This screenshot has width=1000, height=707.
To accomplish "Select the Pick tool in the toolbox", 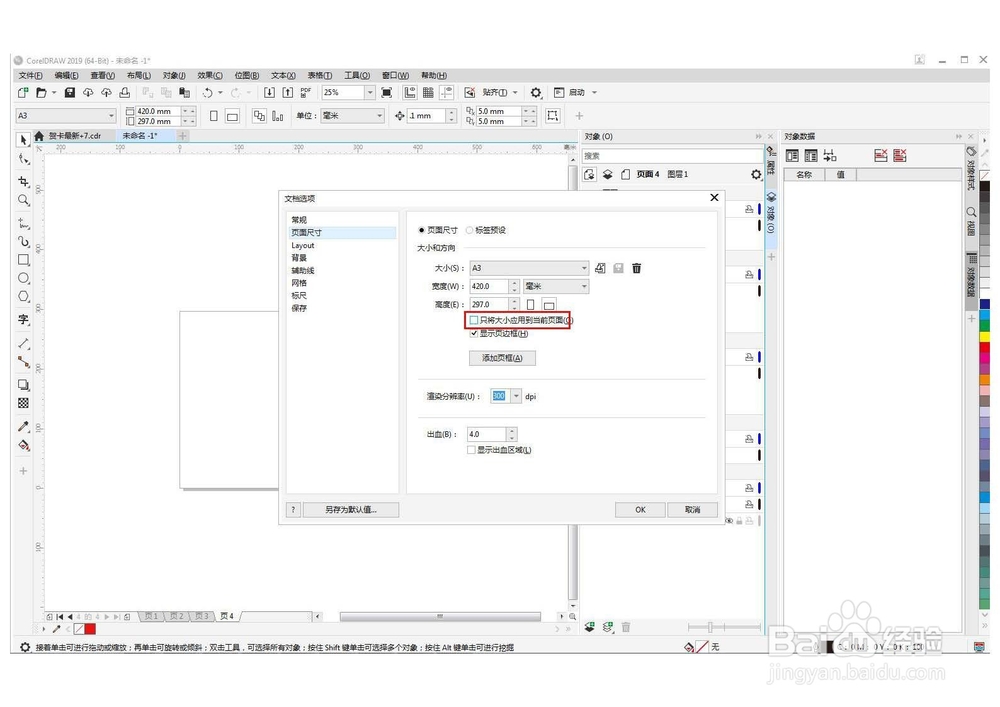I will tap(24, 139).
